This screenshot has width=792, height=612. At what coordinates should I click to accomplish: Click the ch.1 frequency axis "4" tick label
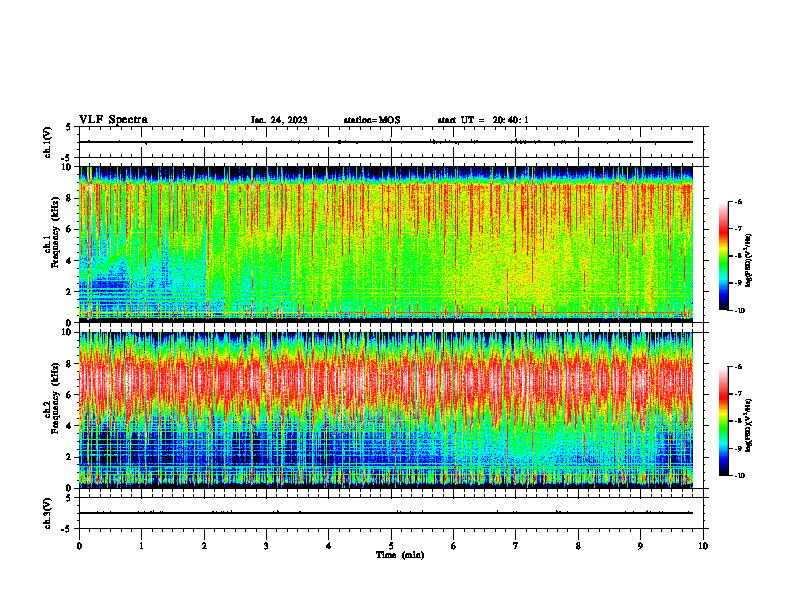coord(70,261)
